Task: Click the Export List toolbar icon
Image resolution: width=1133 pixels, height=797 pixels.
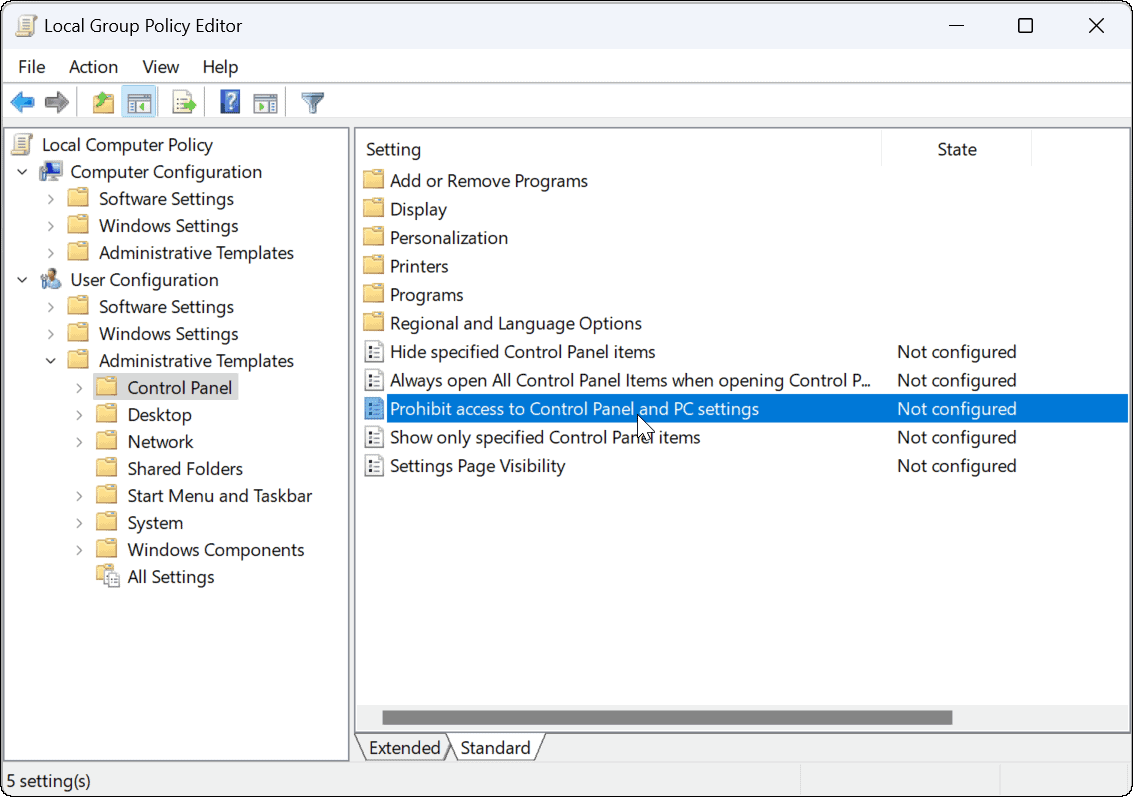Action: (184, 102)
